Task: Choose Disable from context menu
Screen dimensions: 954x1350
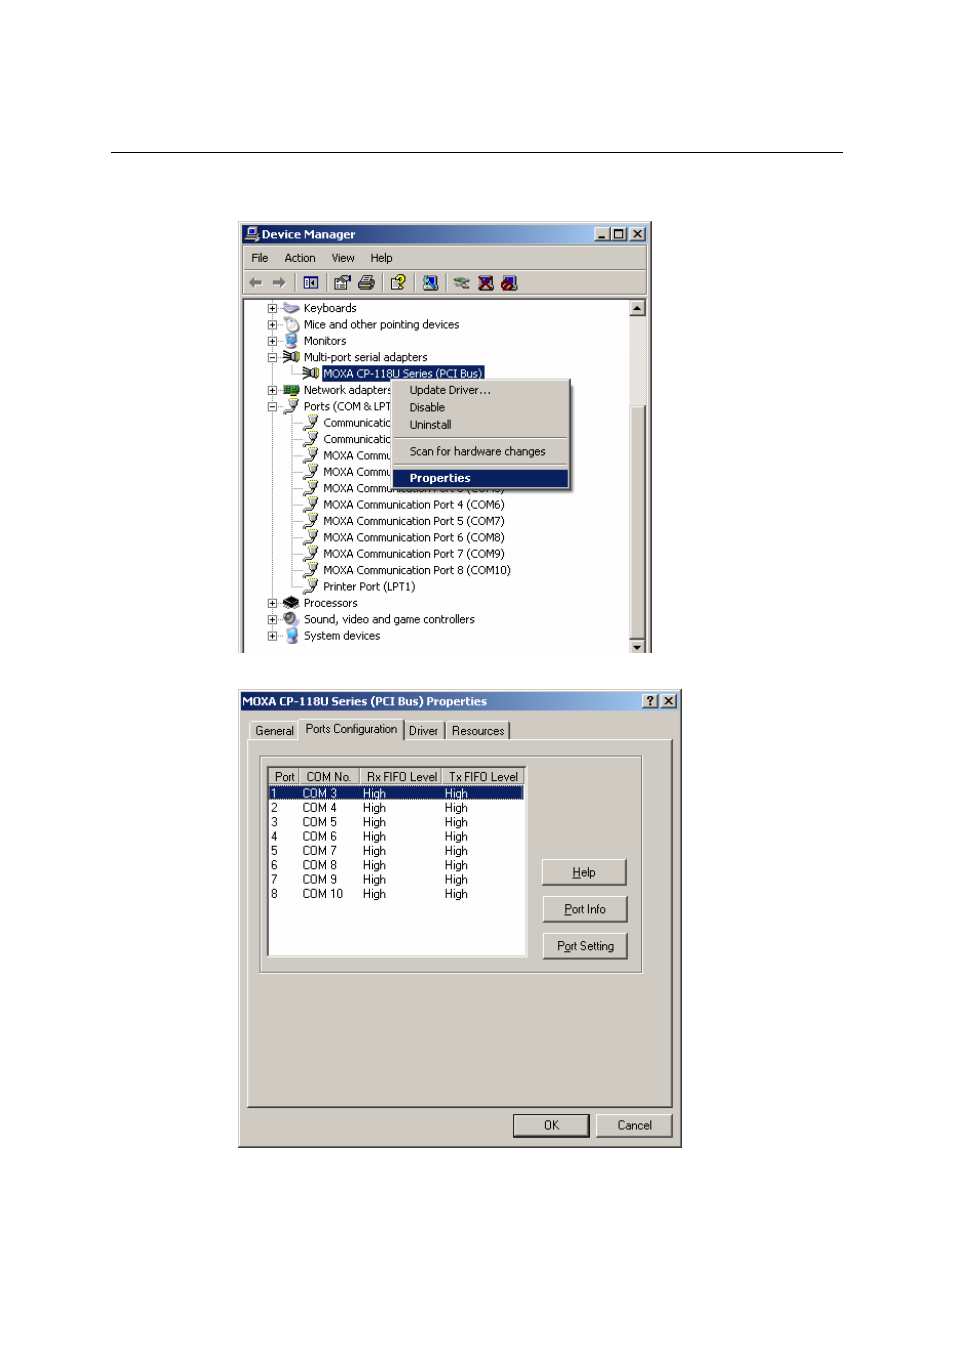Action: tap(480, 407)
